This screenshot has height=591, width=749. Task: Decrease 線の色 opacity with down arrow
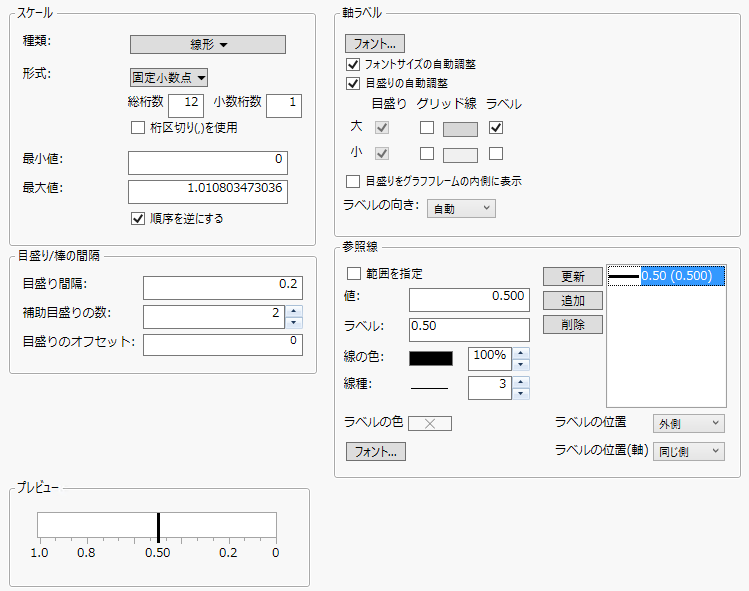click(521, 365)
